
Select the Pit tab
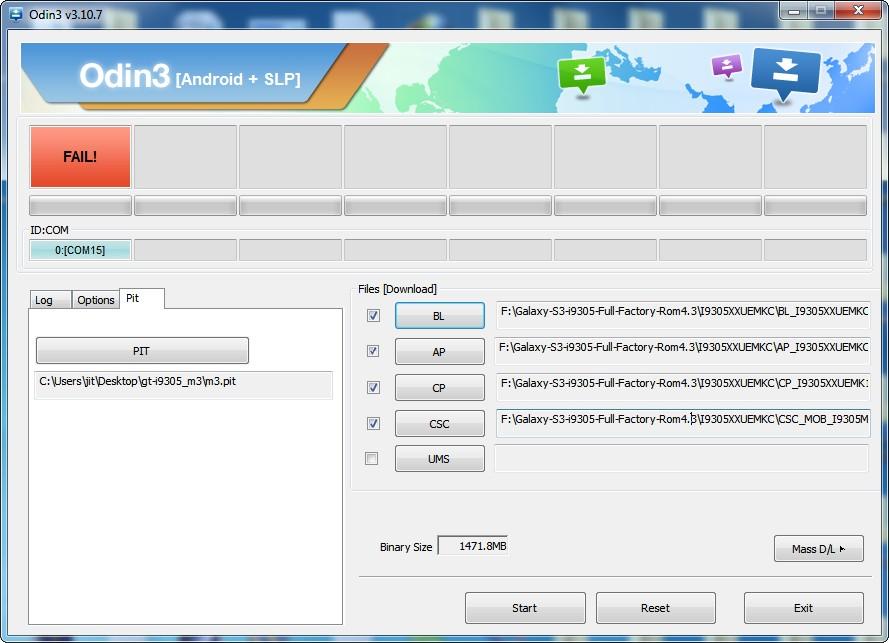(142, 298)
